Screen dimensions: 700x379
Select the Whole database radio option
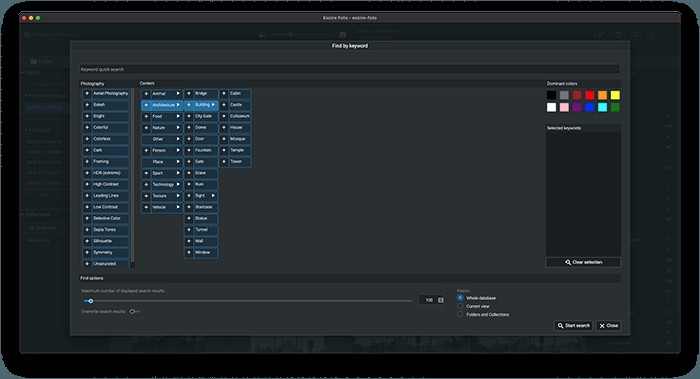coord(460,298)
